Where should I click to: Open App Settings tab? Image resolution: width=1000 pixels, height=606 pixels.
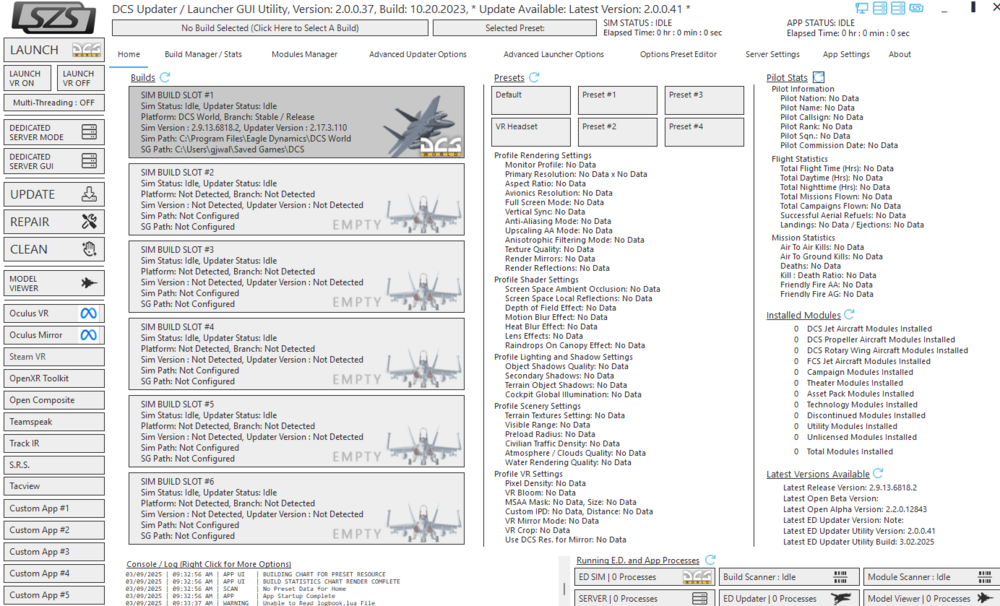point(846,54)
